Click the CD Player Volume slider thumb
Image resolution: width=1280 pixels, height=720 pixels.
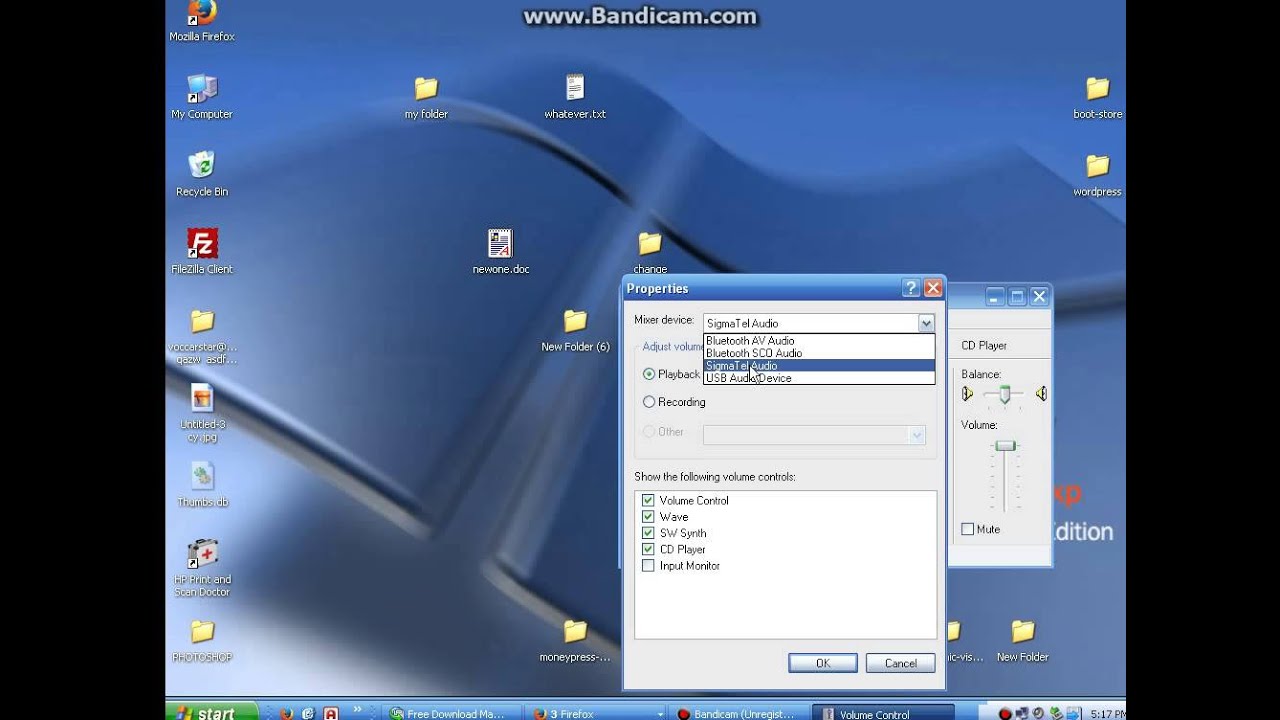click(1005, 445)
